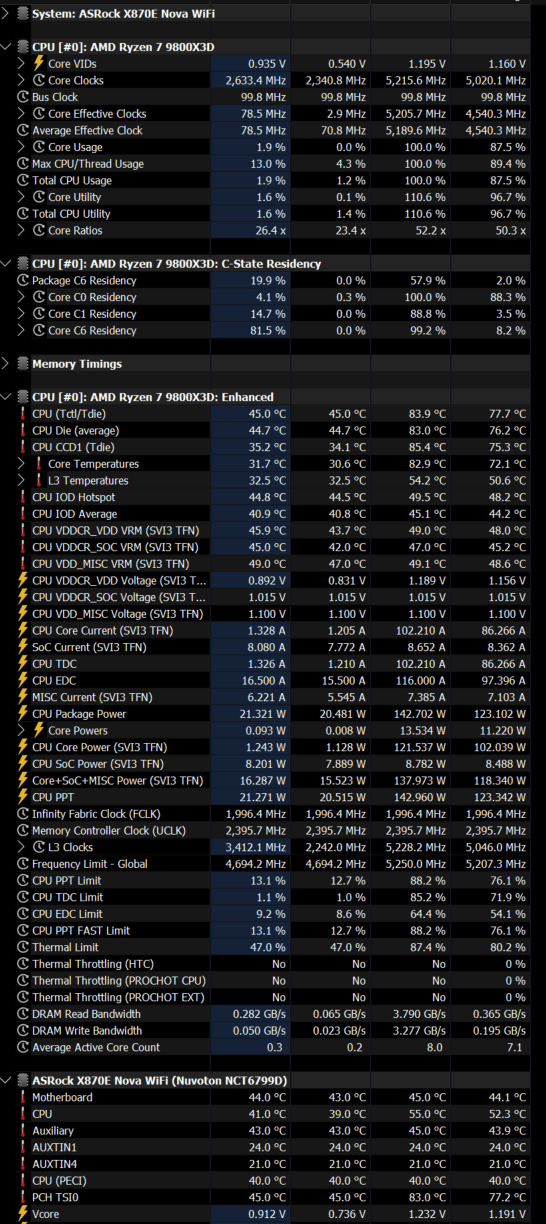Click the Average Effective Clock icon

tap(23, 130)
